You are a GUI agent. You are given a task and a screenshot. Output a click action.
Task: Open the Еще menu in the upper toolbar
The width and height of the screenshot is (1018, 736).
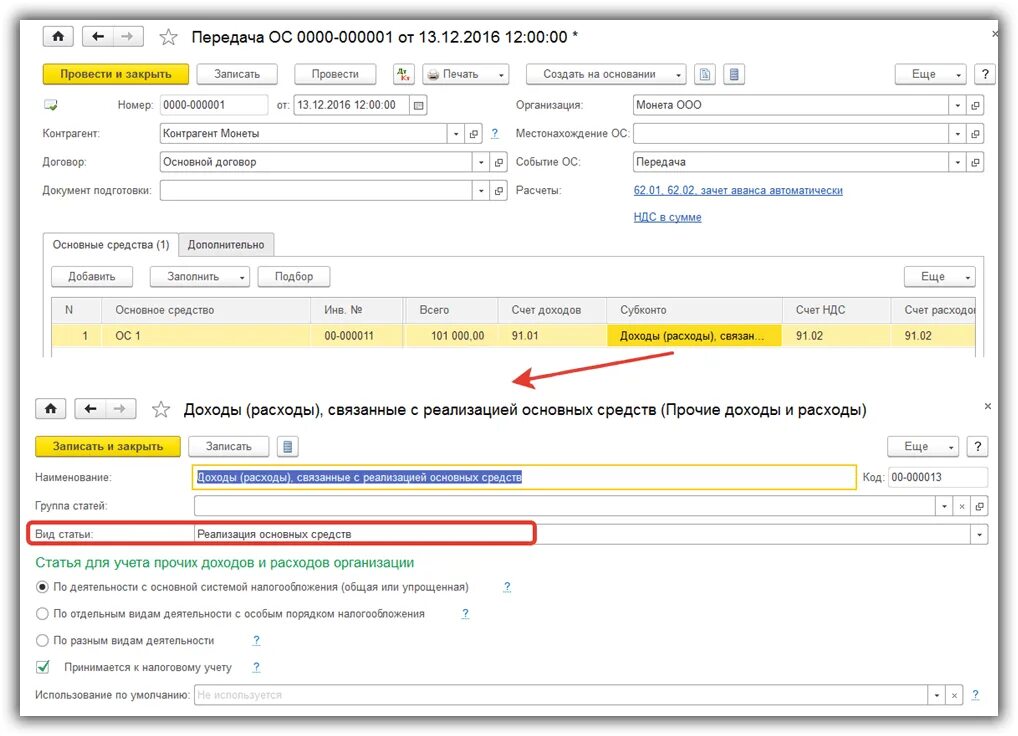click(930, 74)
